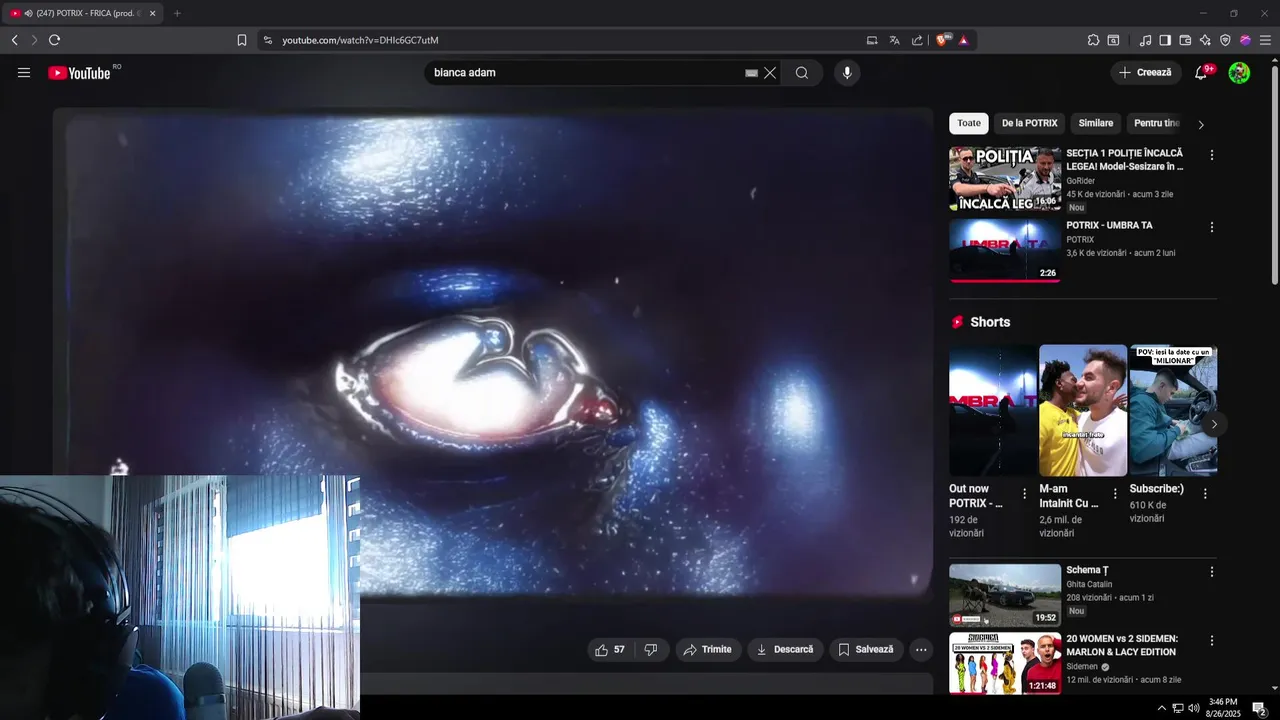Open the on-screen keyboard in search box

pos(751,73)
